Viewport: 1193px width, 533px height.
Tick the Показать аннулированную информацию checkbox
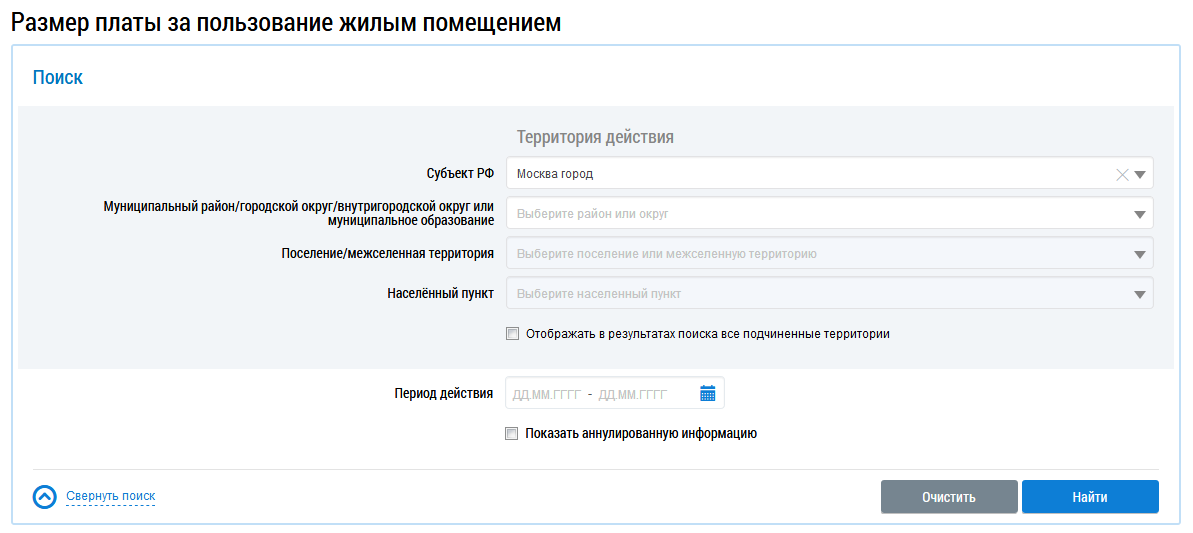point(512,434)
